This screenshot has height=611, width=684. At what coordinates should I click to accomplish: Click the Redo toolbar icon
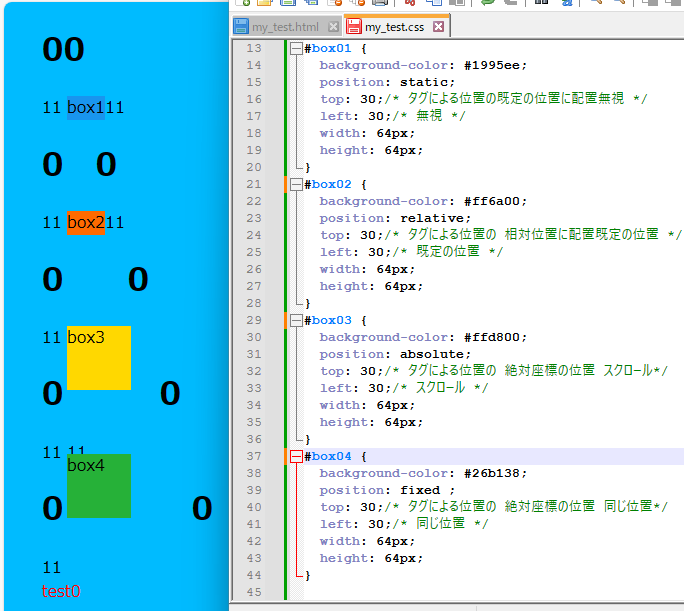click(510, 2)
